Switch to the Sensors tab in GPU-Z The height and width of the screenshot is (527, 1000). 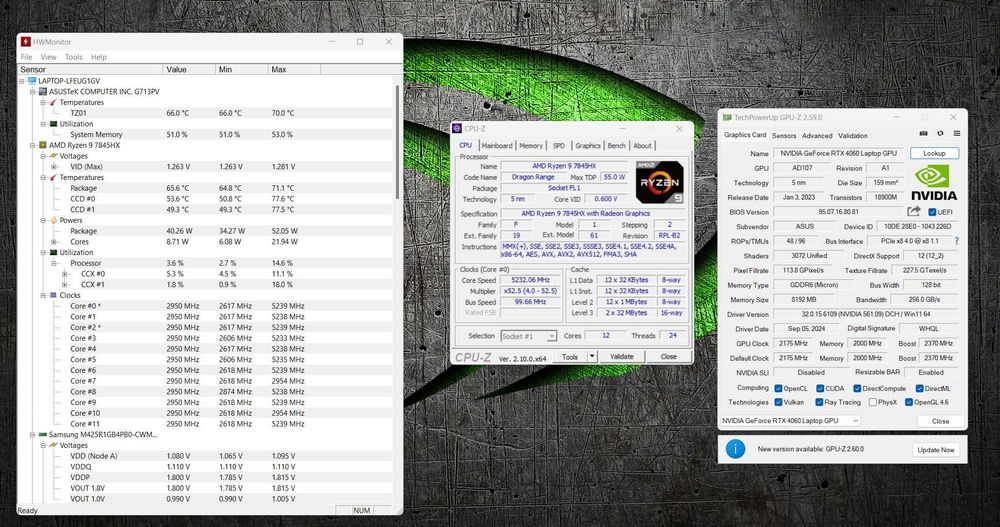(x=784, y=136)
